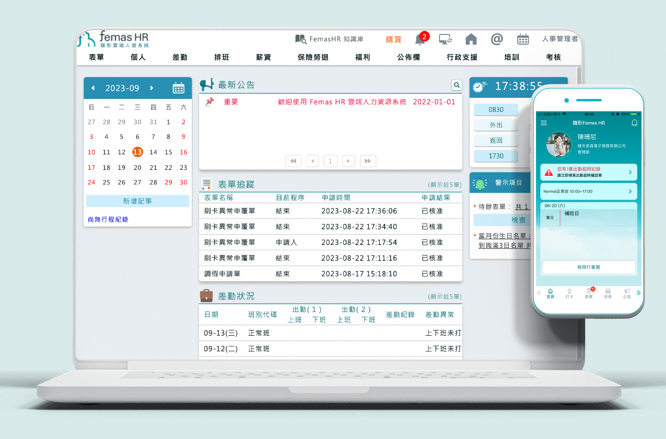666x439 pixels.
Task: Click the form tracking list icon
Action: (x=206, y=184)
